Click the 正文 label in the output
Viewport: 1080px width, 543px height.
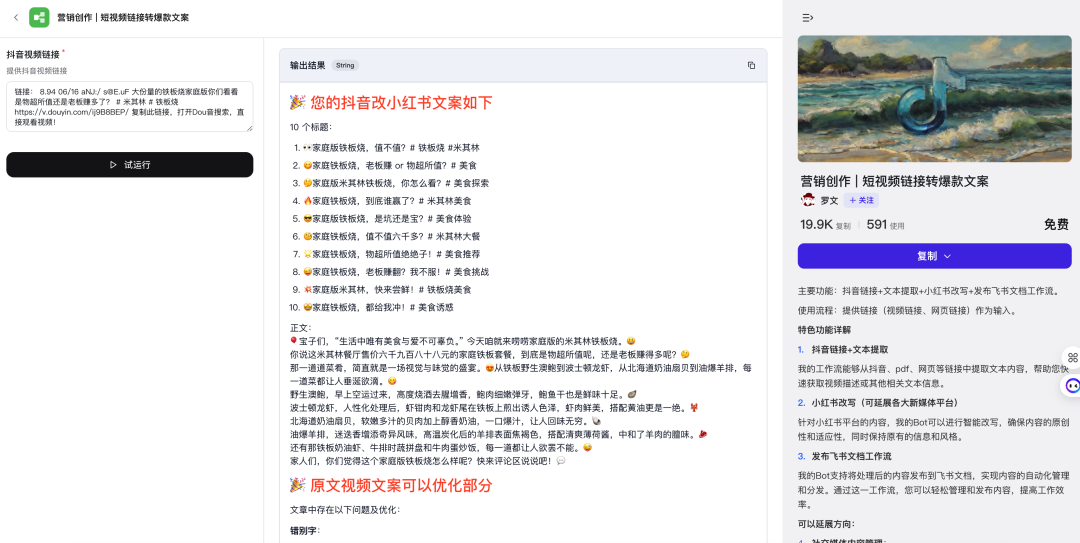pos(301,328)
